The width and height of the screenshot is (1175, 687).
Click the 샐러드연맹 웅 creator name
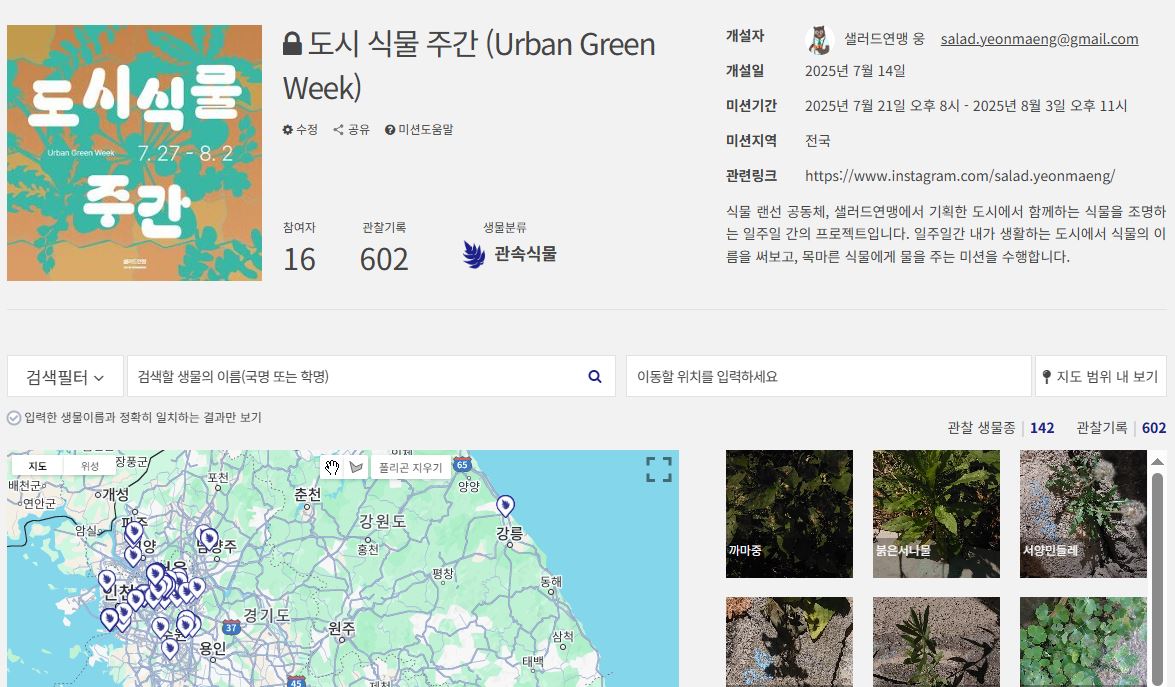click(884, 39)
